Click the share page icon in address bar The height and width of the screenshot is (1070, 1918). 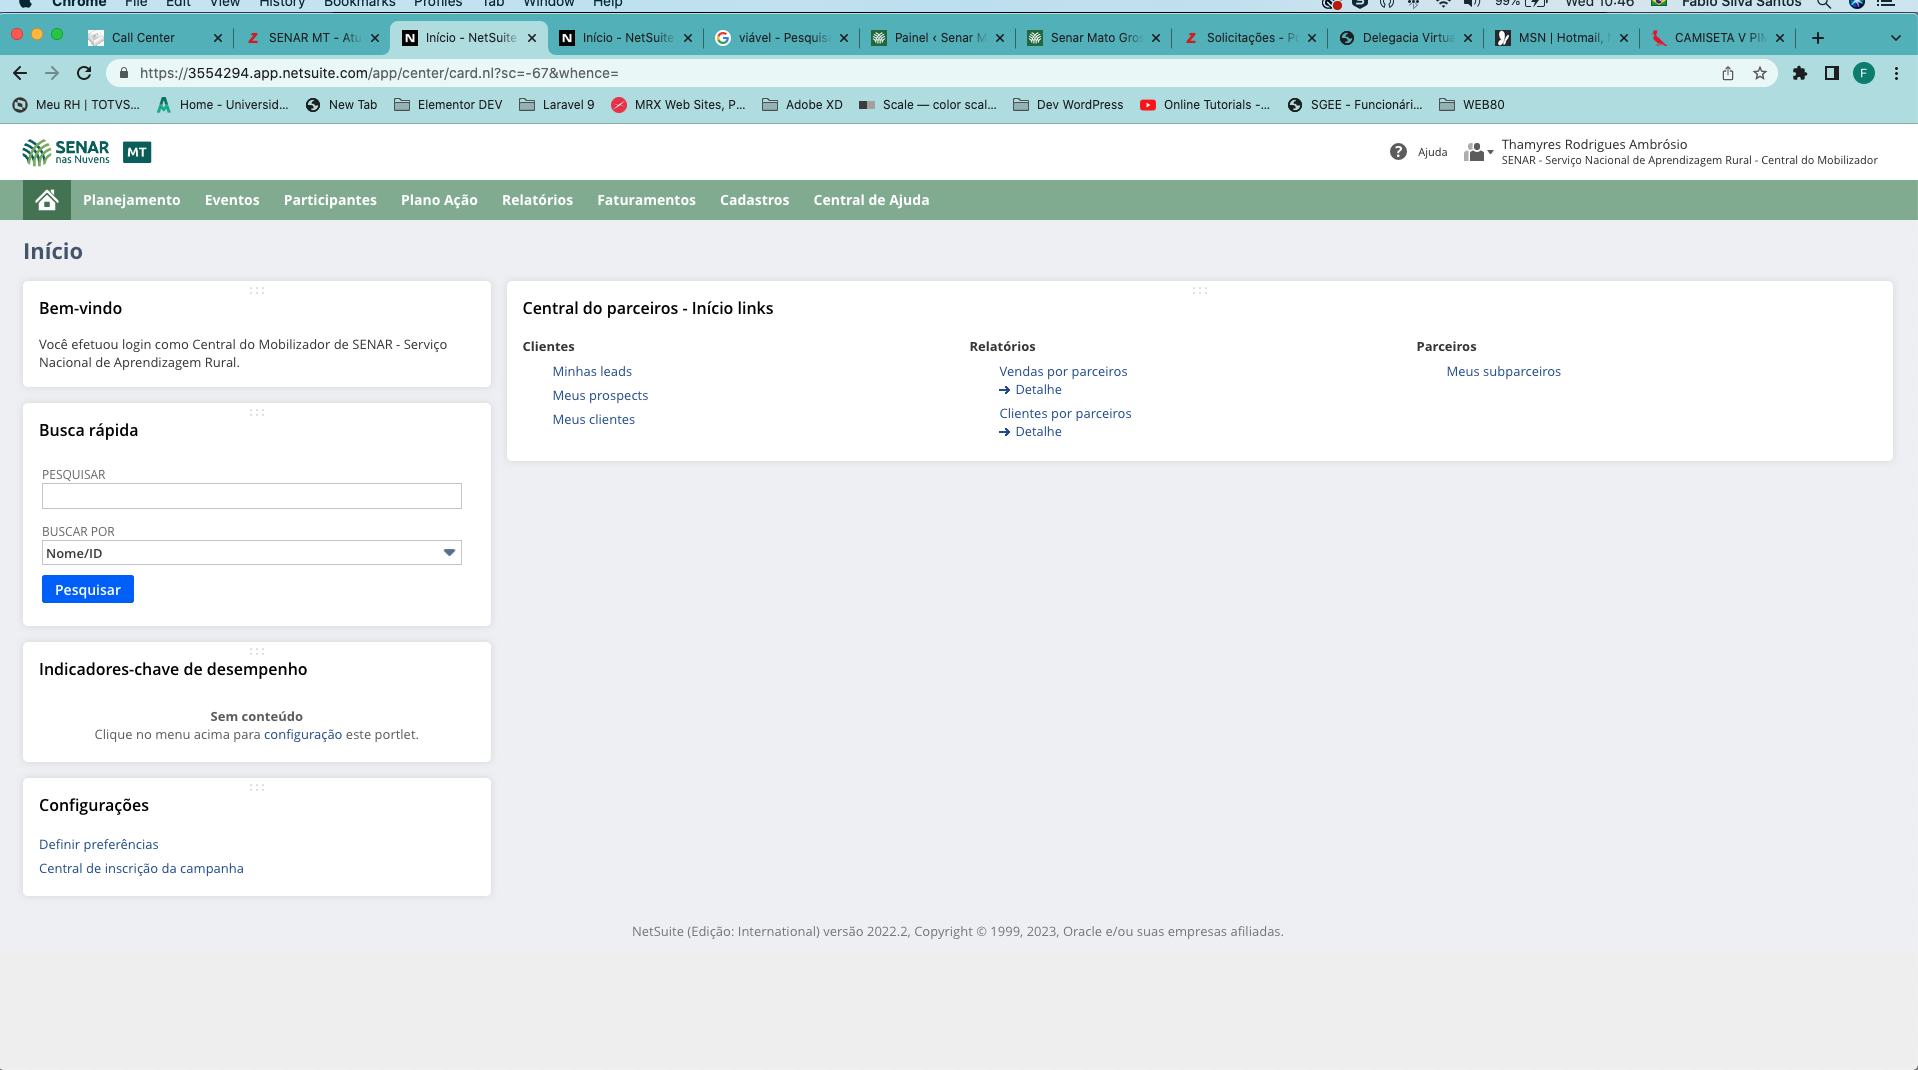click(x=1728, y=73)
